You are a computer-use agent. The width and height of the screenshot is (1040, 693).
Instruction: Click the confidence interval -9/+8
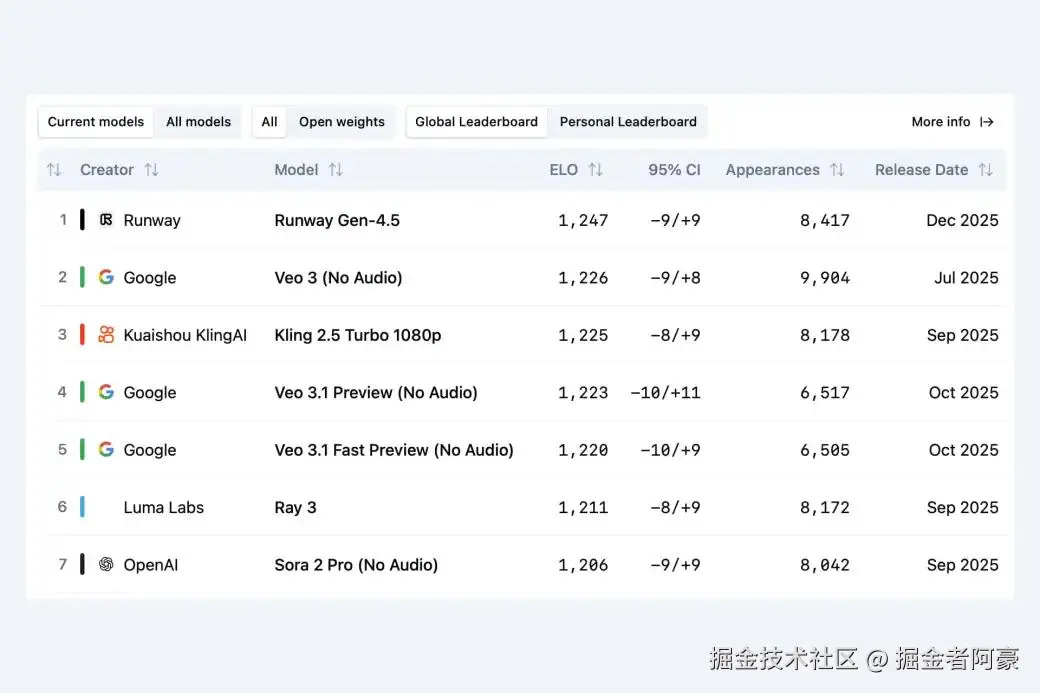[x=675, y=278]
